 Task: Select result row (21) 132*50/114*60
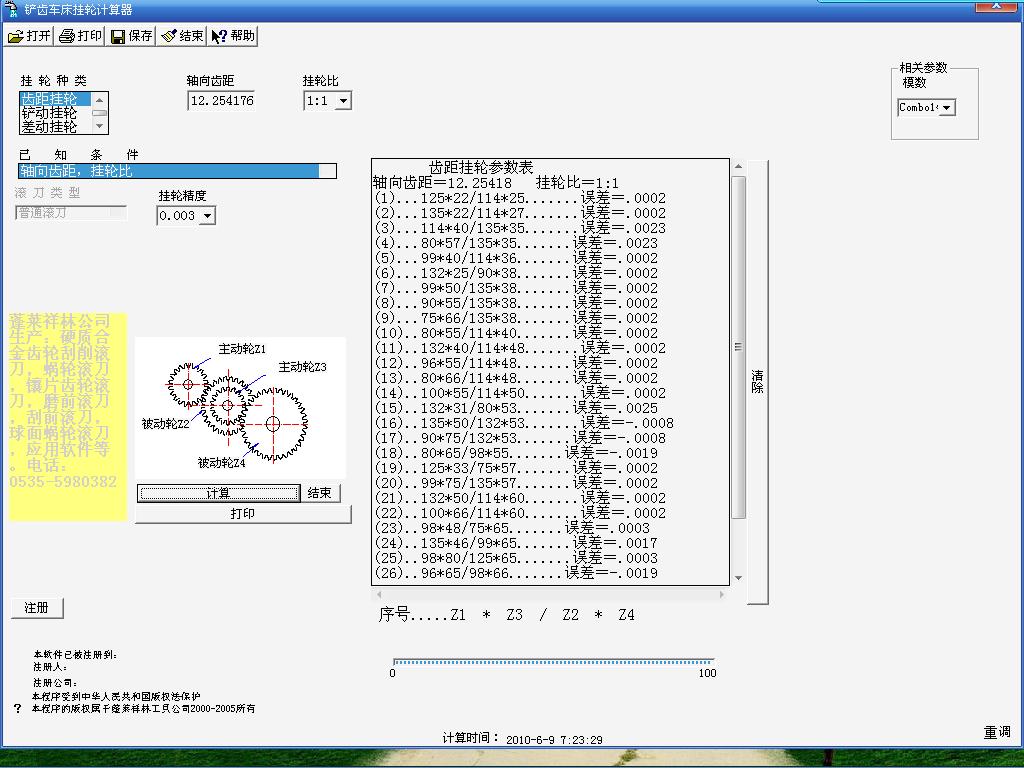520,498
